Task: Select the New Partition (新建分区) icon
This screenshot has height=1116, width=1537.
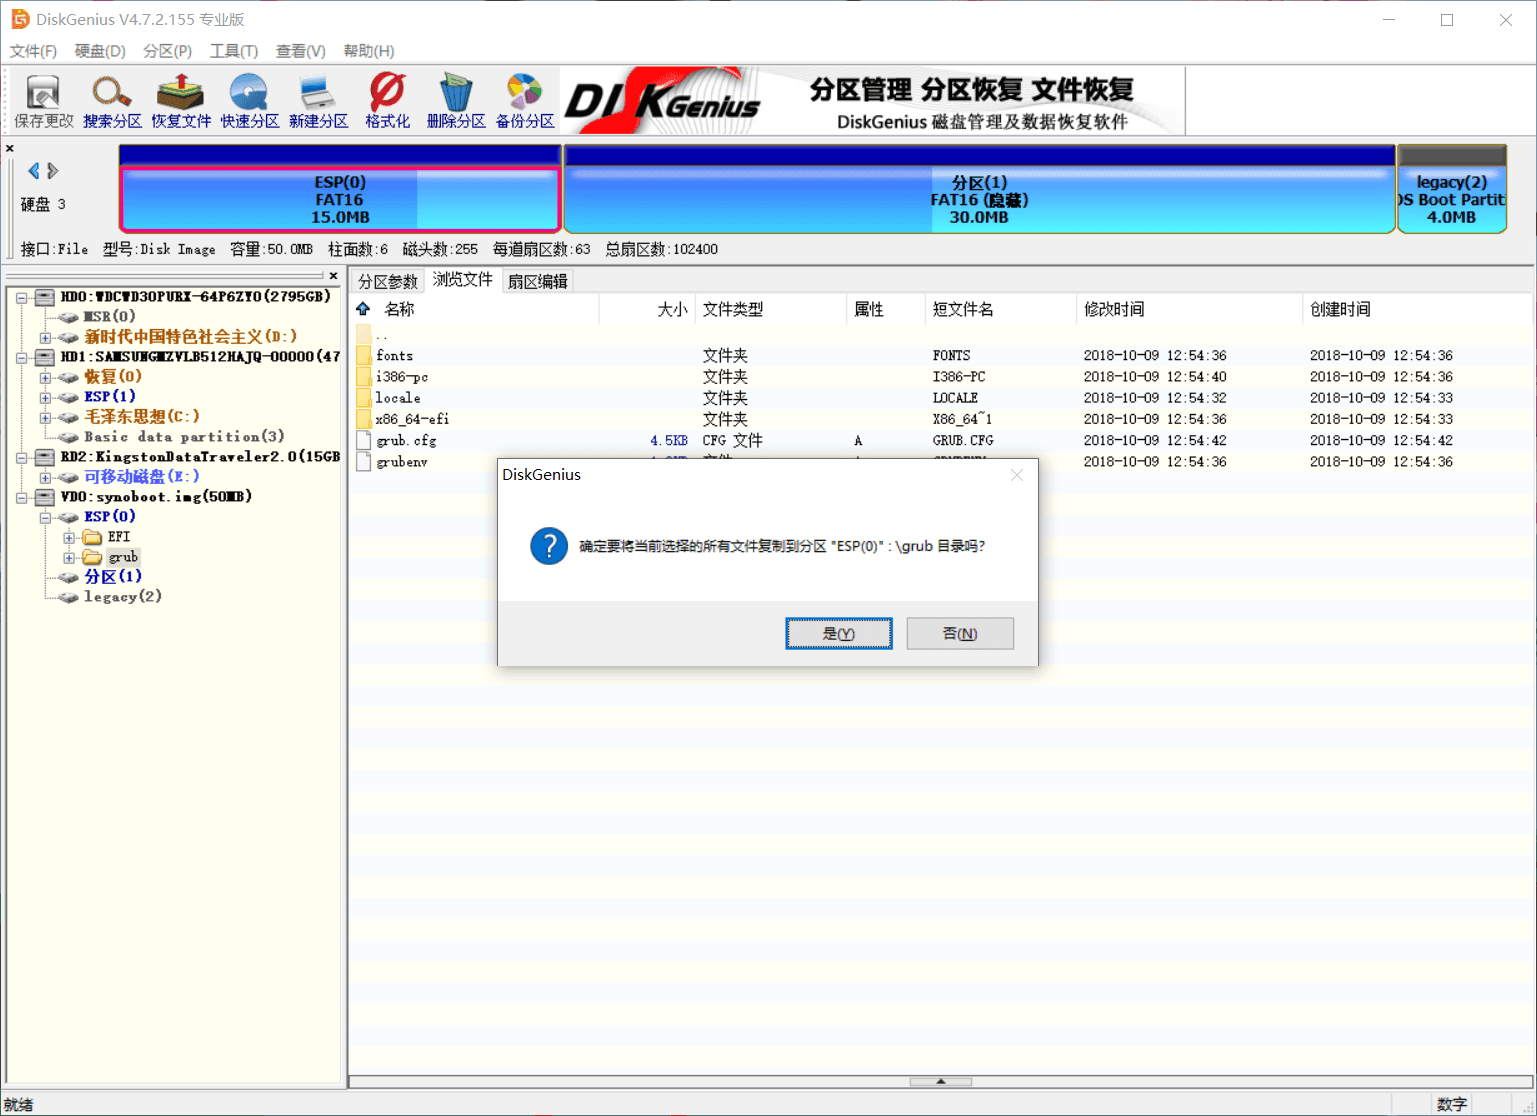Action: click(318, 101)
